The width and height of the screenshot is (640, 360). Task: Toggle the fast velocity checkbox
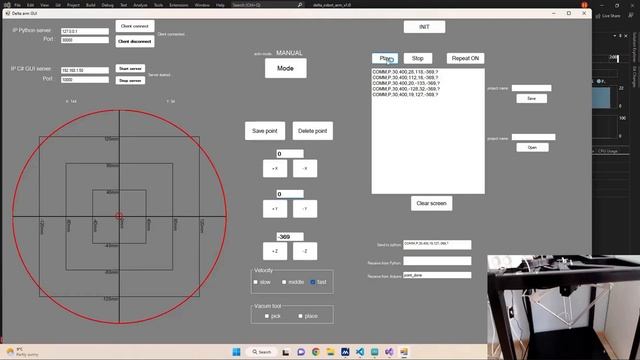click(x=313, y=282)
